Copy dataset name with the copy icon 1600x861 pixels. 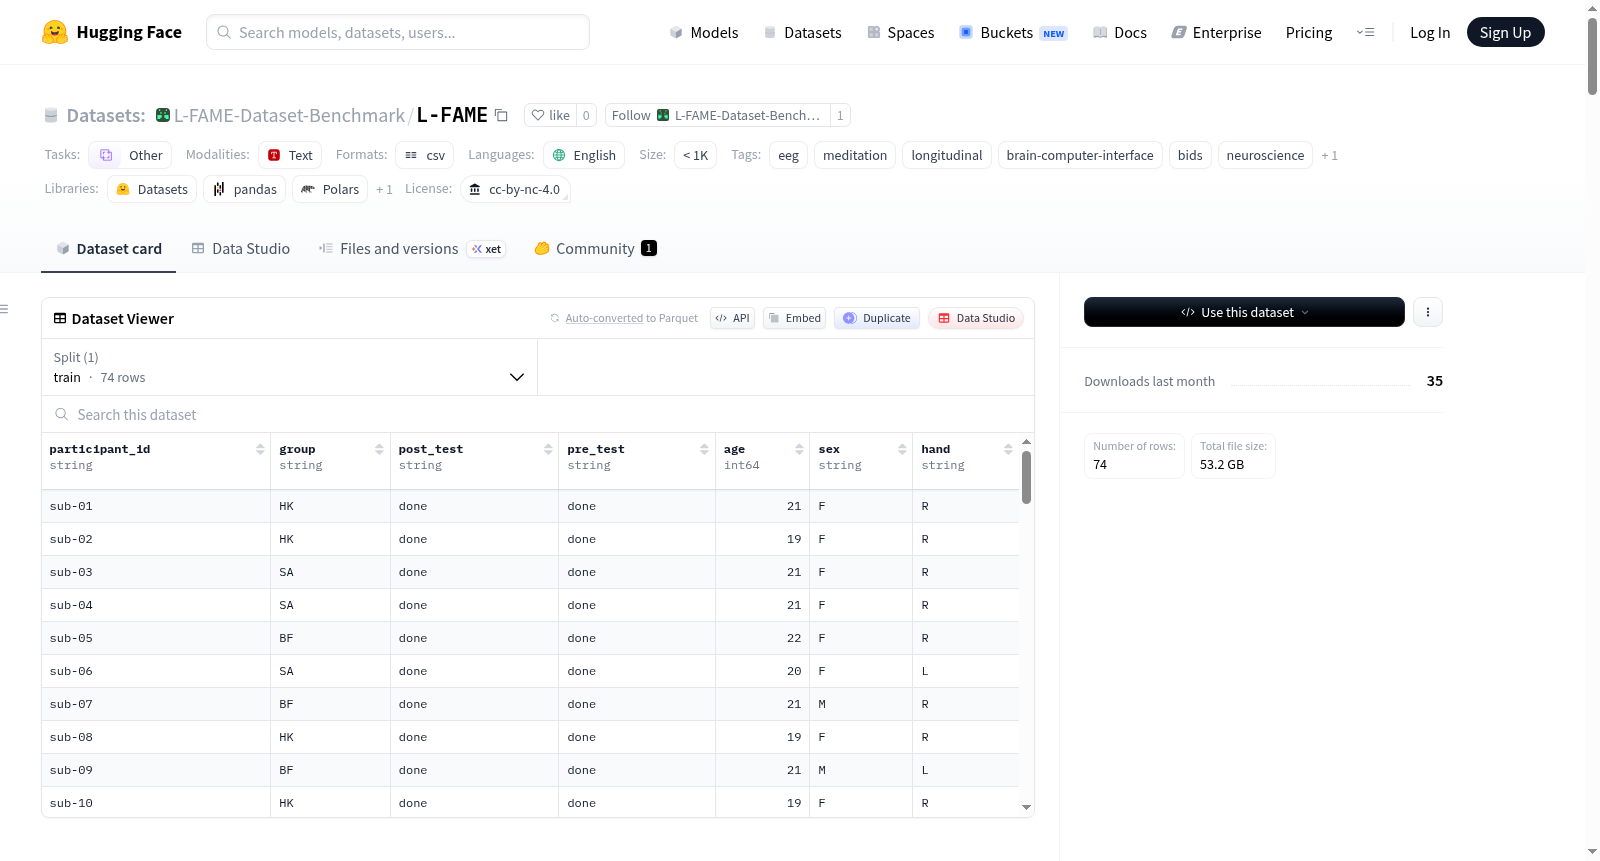(x=502, y=116)
